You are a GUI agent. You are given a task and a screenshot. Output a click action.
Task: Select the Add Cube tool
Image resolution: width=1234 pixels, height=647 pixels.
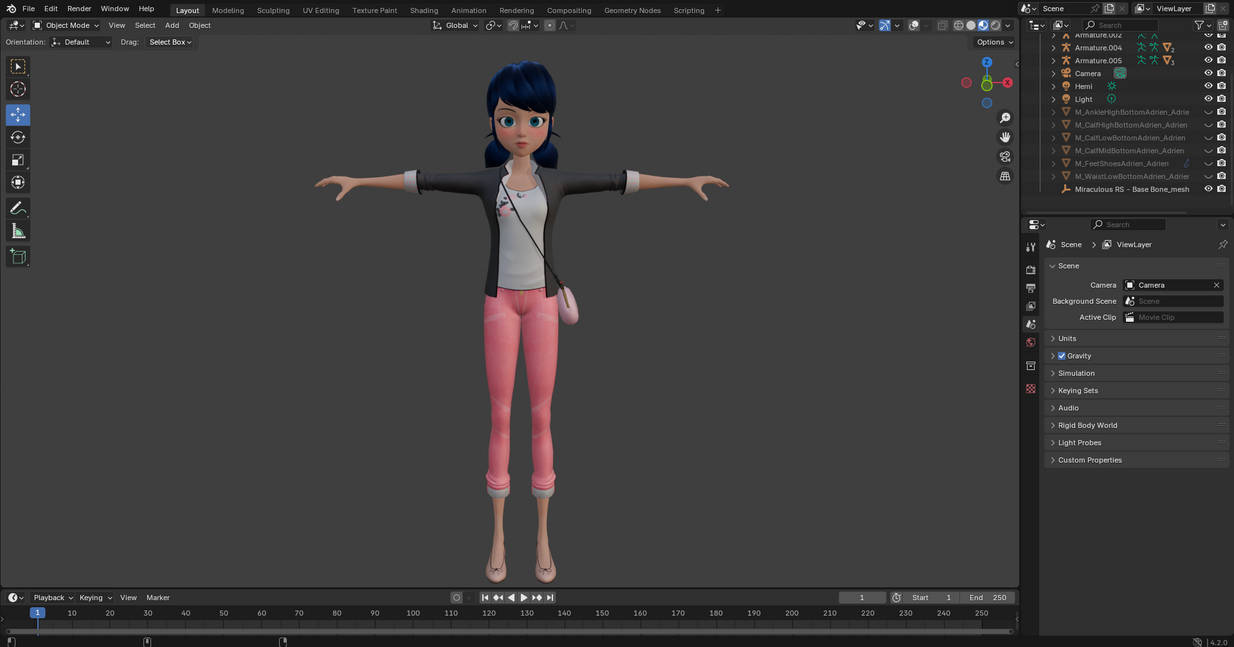coord(18,257)
